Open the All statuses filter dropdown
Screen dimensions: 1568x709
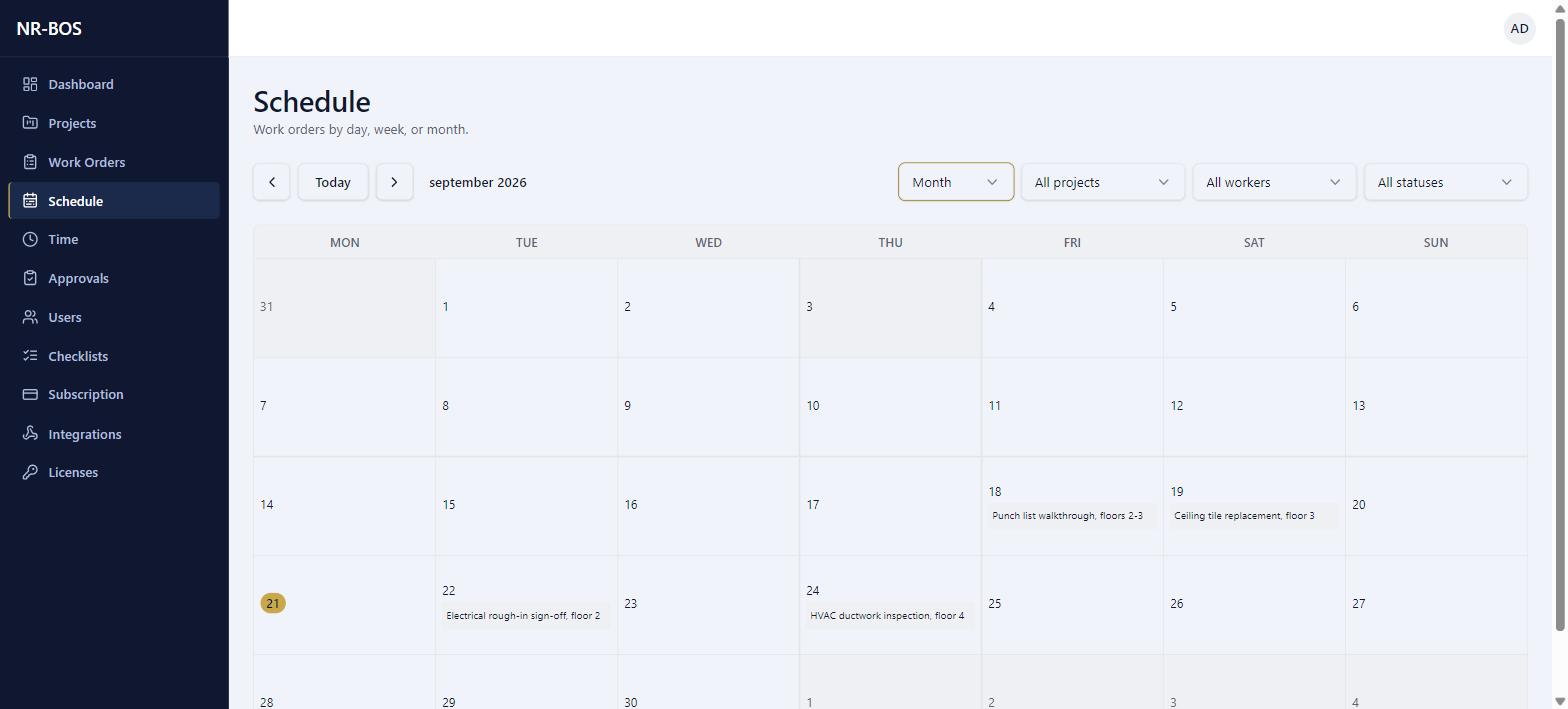pyautogui.click(x=1446, y=182)
